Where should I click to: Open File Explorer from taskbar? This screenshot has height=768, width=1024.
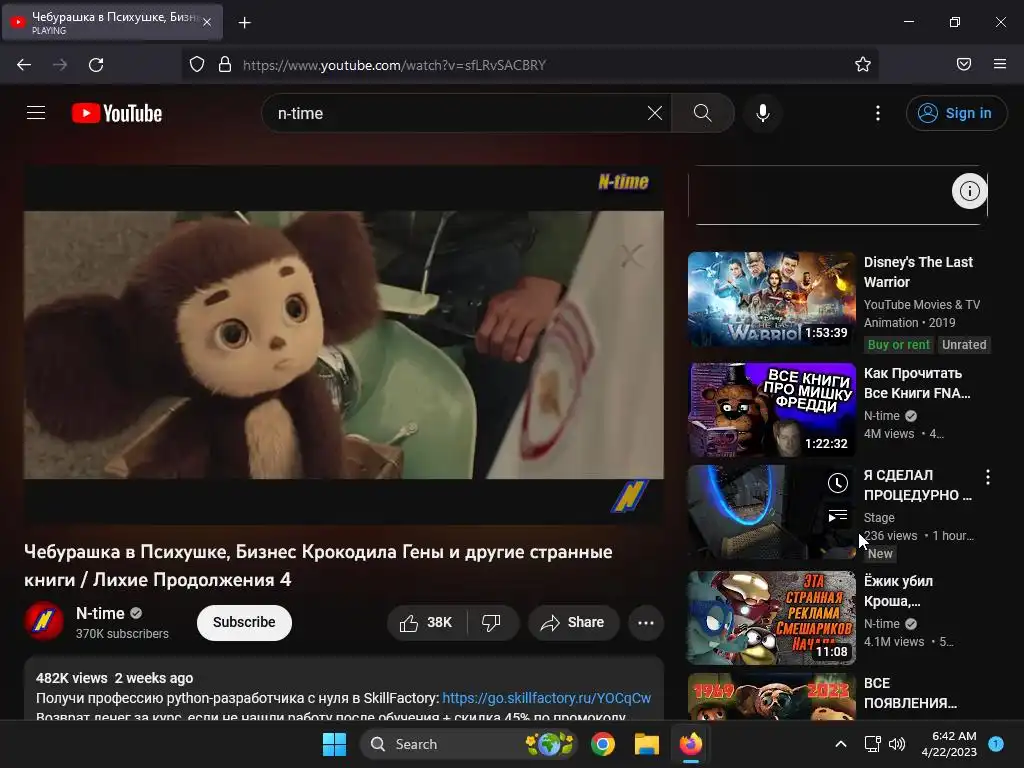(x=647, y=744)
